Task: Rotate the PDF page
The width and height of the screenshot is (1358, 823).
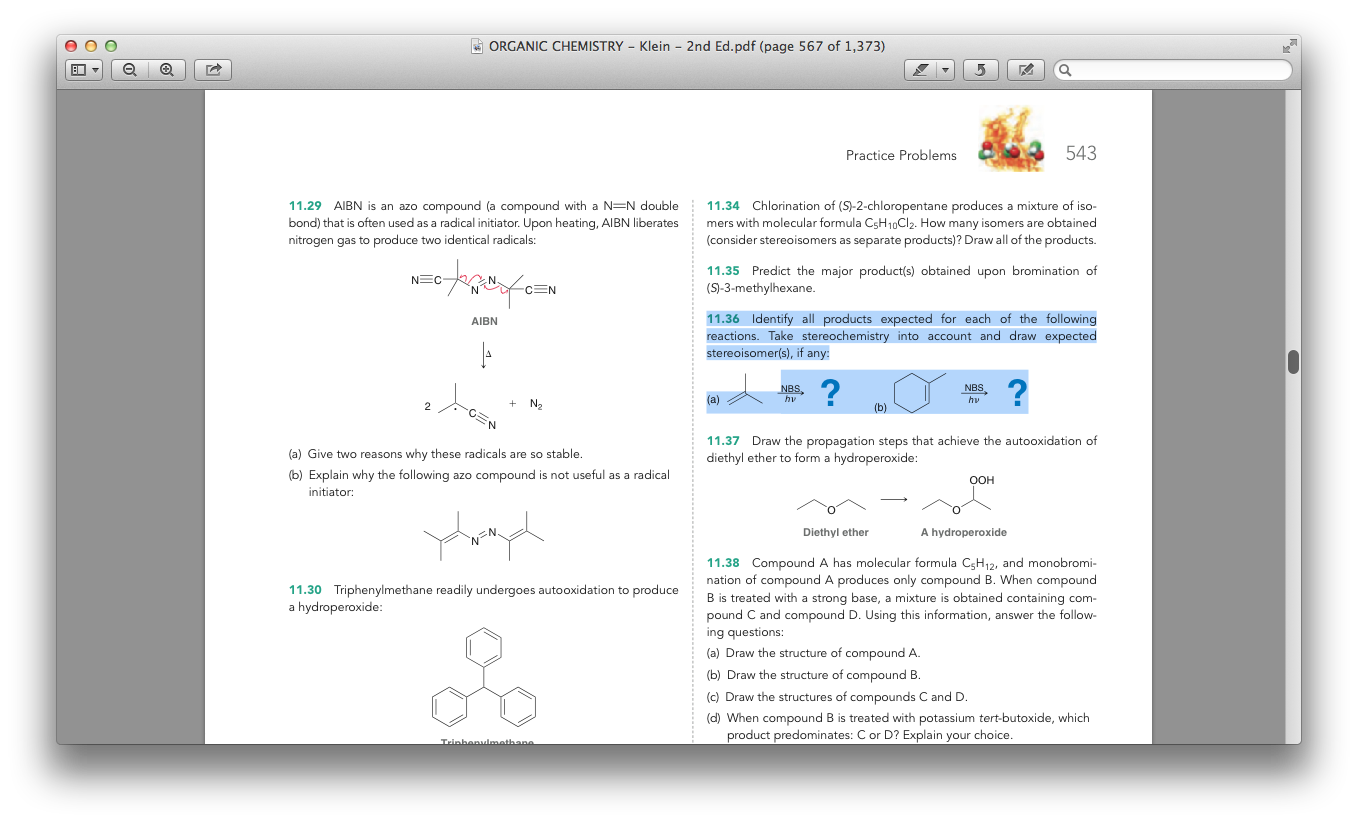Action: pyautogui.click(x=980, y=69)
